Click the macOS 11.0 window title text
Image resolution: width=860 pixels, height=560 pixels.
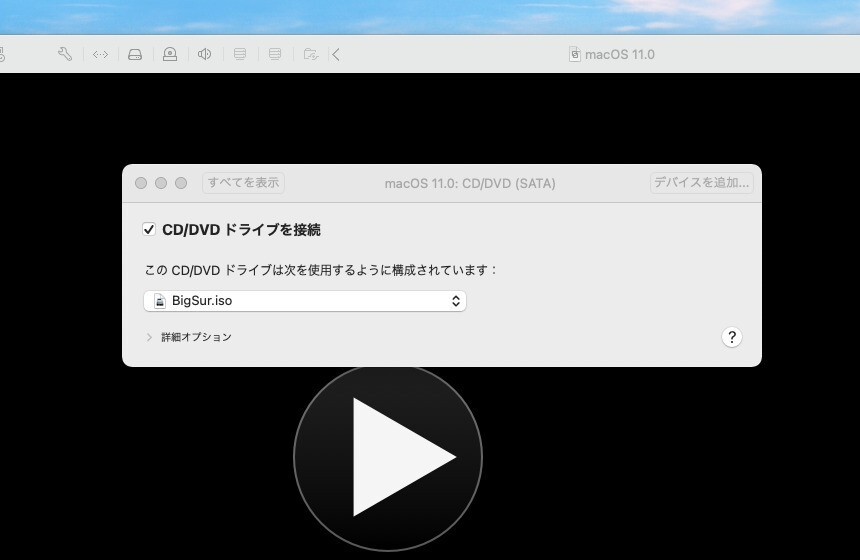(x=620, y=54)
